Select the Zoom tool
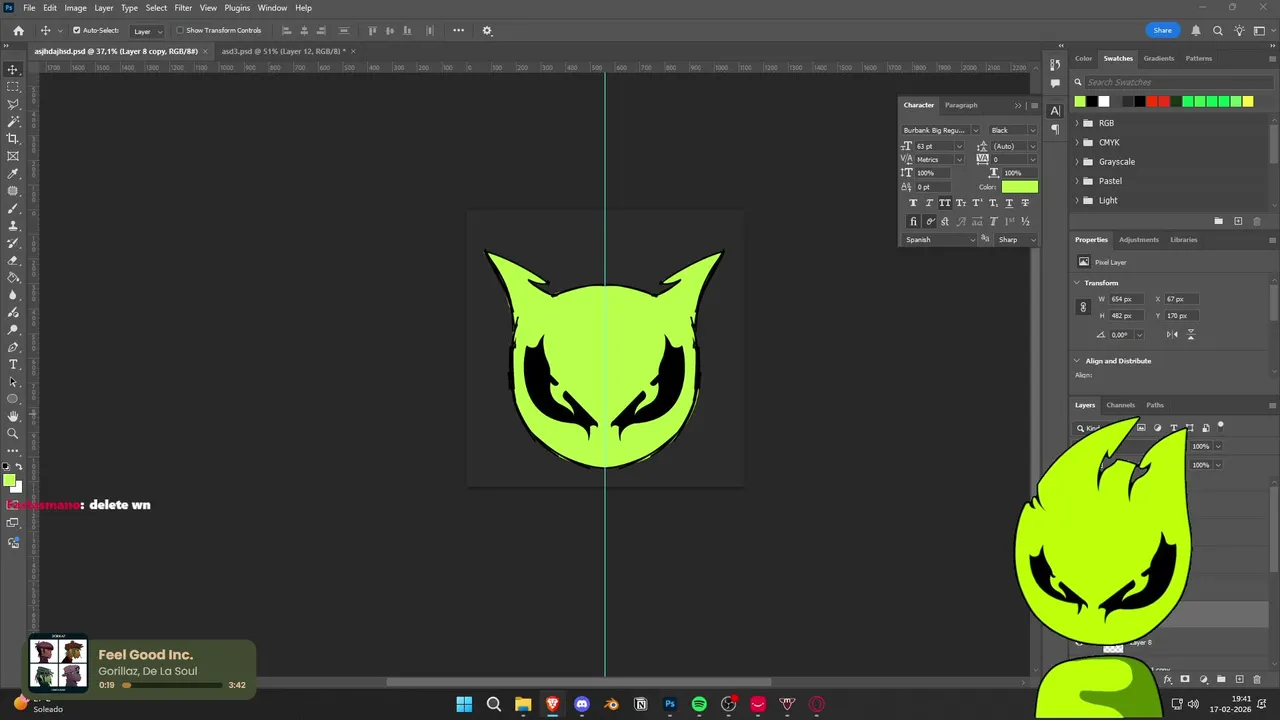Screen dimensions: 1280x720 click(x=13, y=434)
